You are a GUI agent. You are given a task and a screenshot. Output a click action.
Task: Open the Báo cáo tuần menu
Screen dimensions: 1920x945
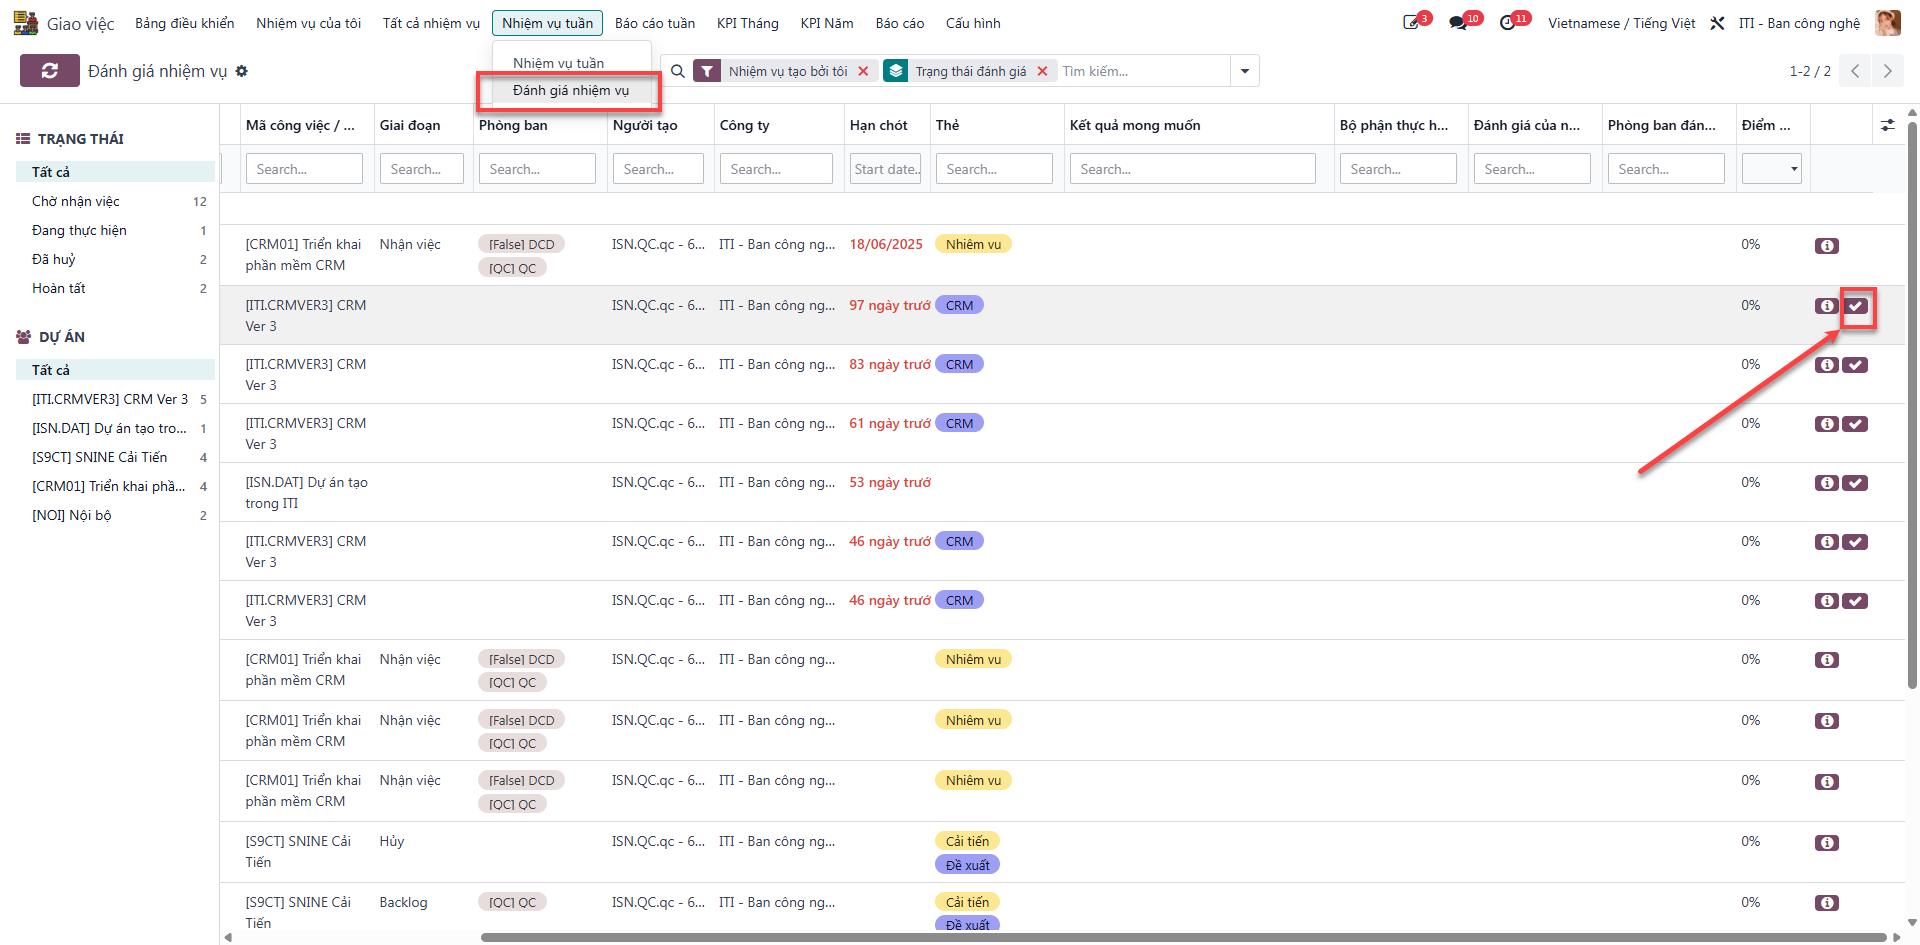tap(655, 23)
